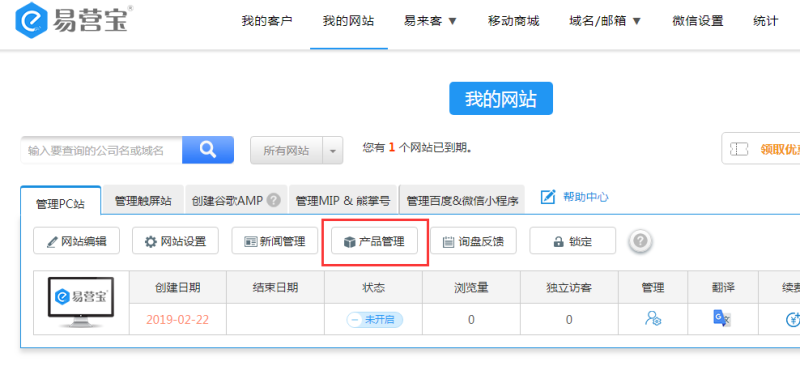
Task: Click the blue search magnifier button
Action: [x=208, y=150]
